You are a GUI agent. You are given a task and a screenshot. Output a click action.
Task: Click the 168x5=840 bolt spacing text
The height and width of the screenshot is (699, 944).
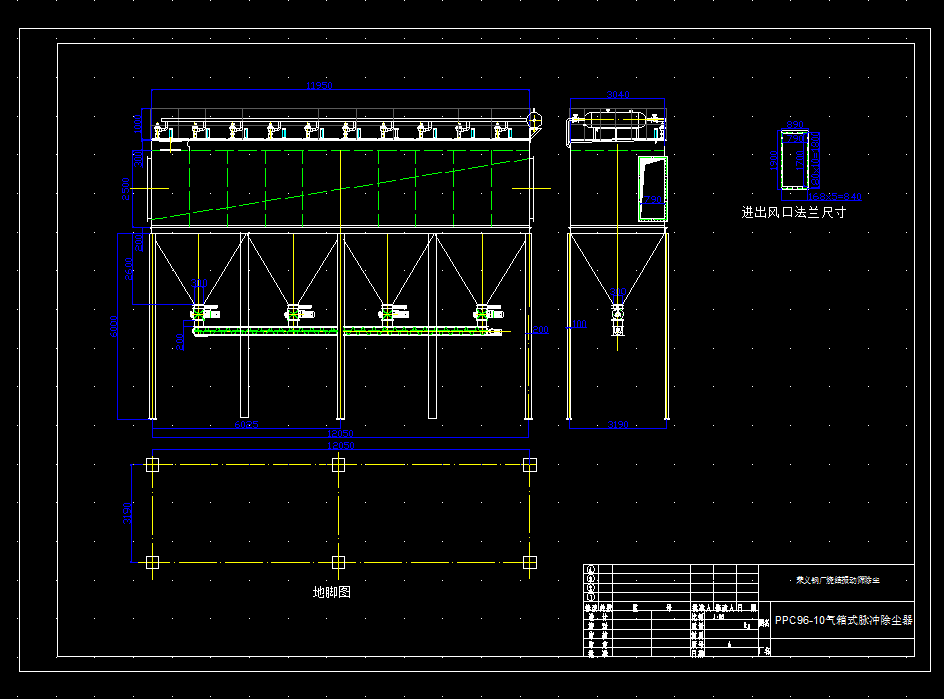(834, 196)
